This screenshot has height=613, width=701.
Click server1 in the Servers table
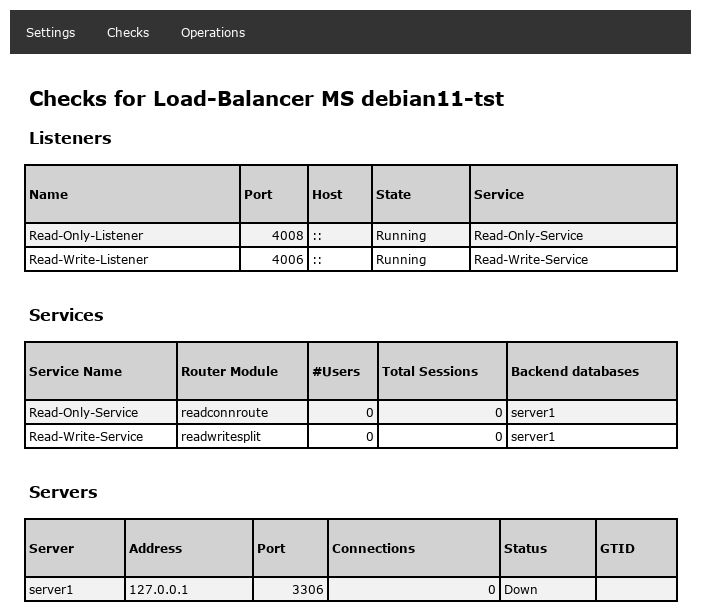pos(51,590)
